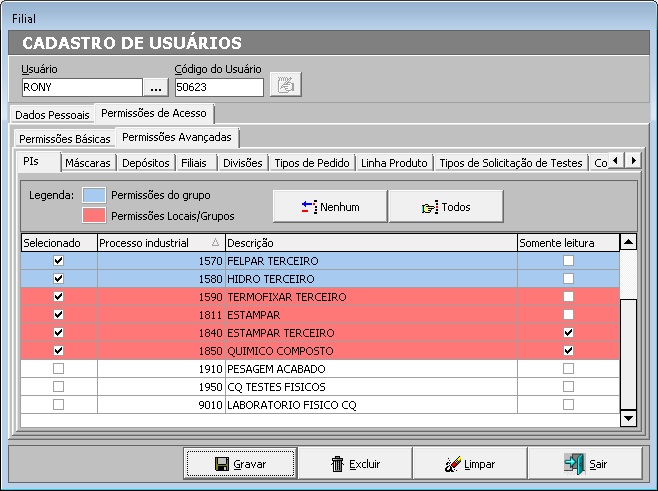This screenshot has width=658, height=491.
Task: Uncheck Selecionado for FELPAR TERCEIRO
Action: coord(58,260)
